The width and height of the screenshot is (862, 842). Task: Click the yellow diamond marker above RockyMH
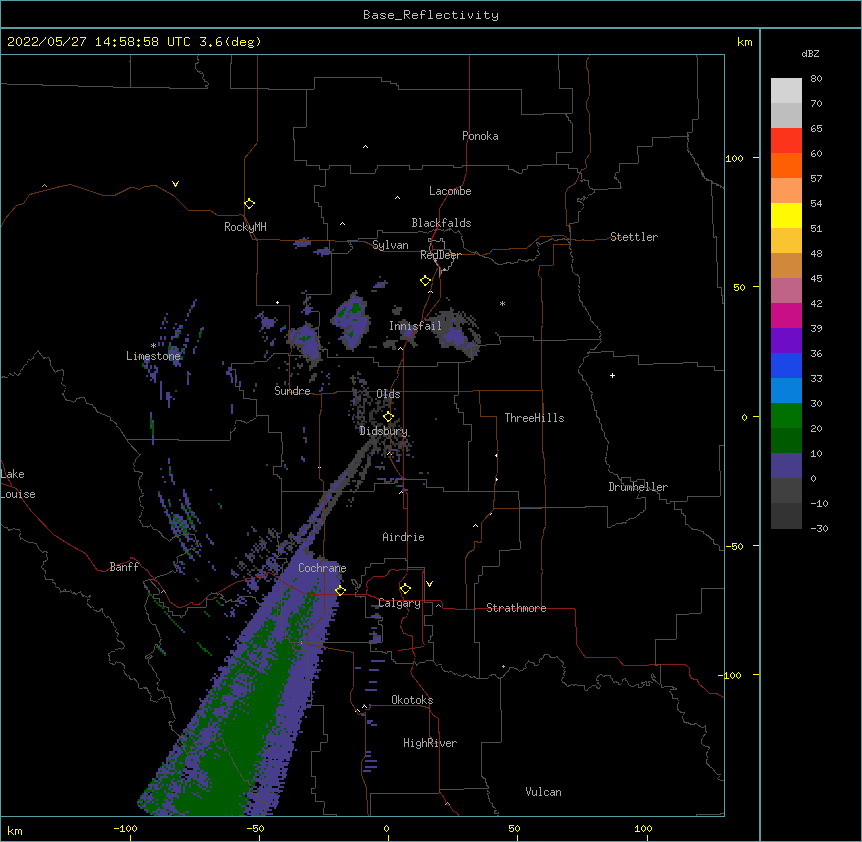249,204
